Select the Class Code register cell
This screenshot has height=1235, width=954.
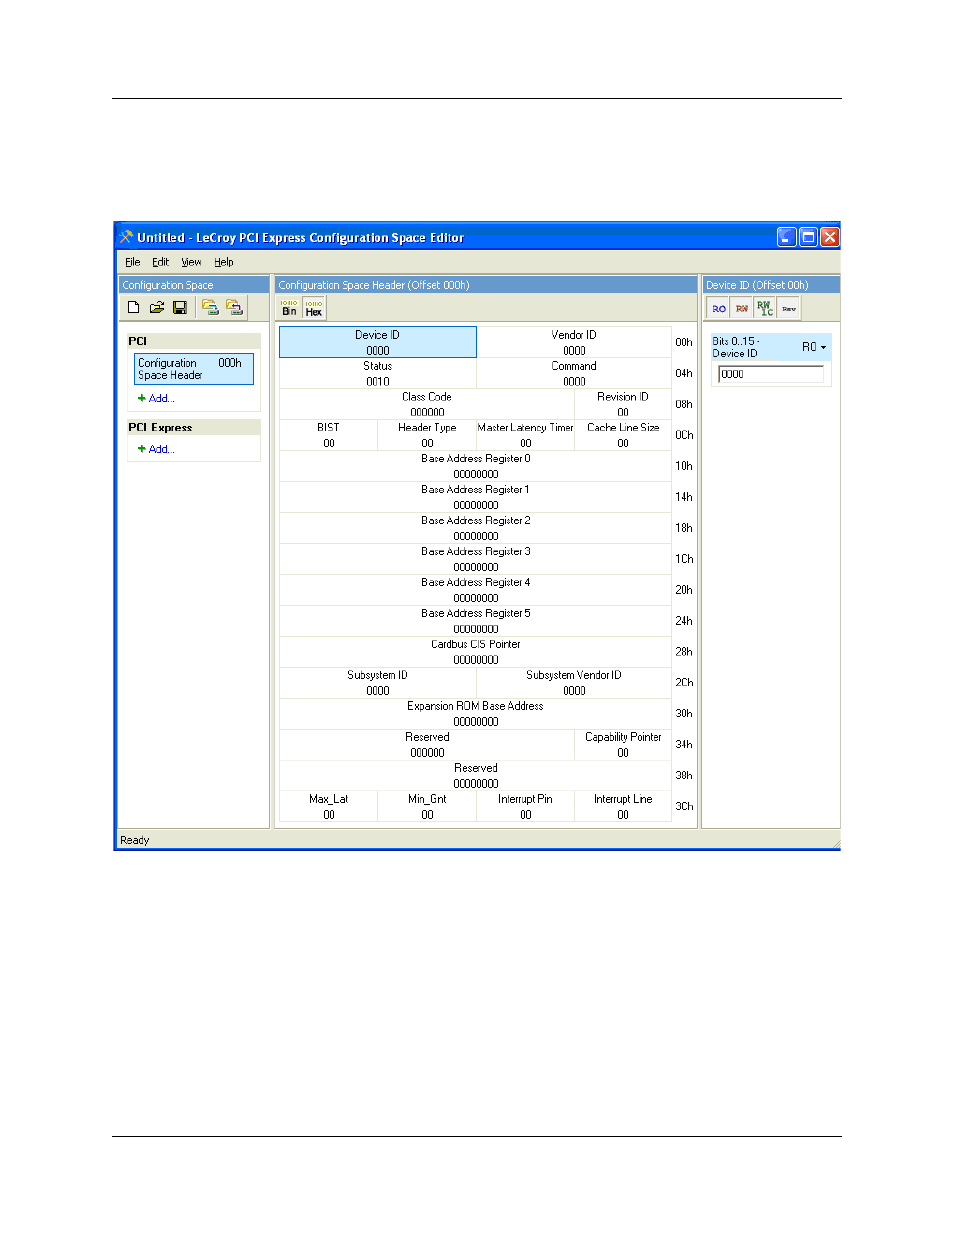click(427, 404)
